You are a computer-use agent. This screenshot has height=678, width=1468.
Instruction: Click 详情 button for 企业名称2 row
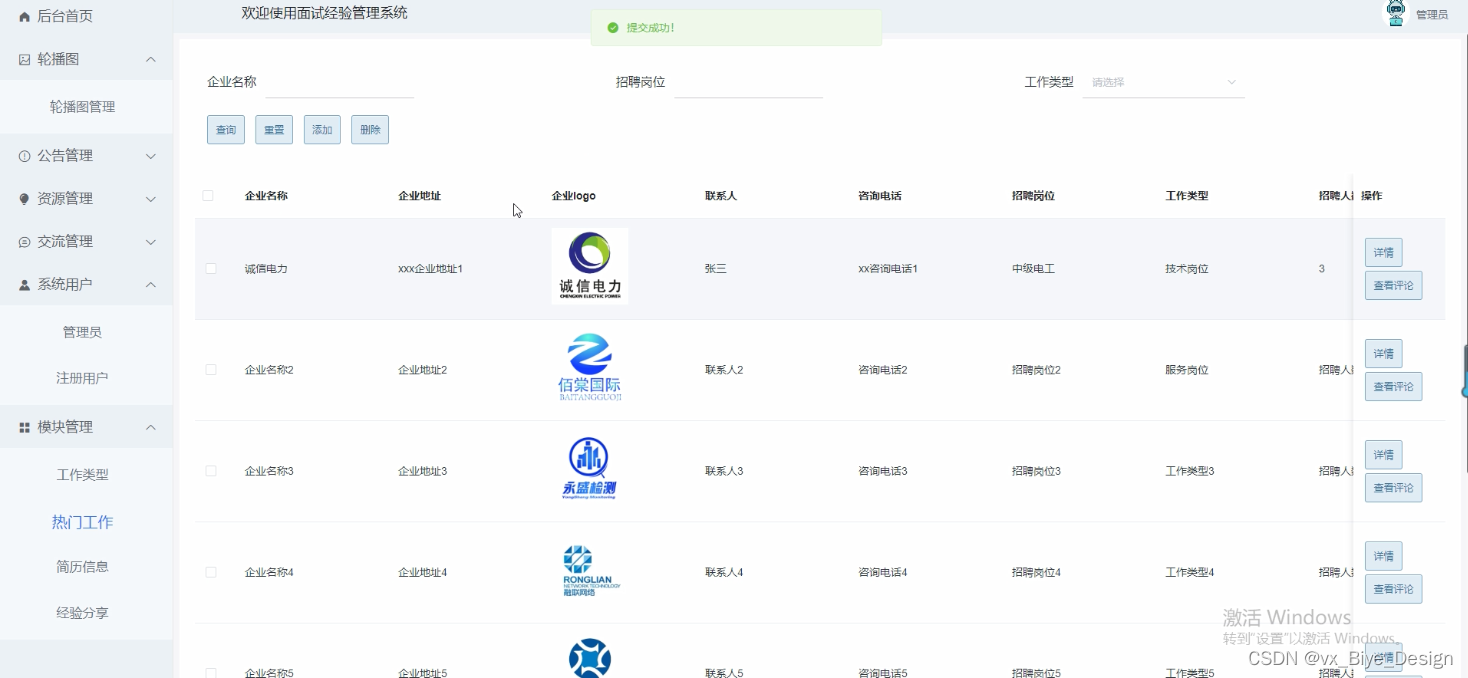click(x=1384, y=354)
